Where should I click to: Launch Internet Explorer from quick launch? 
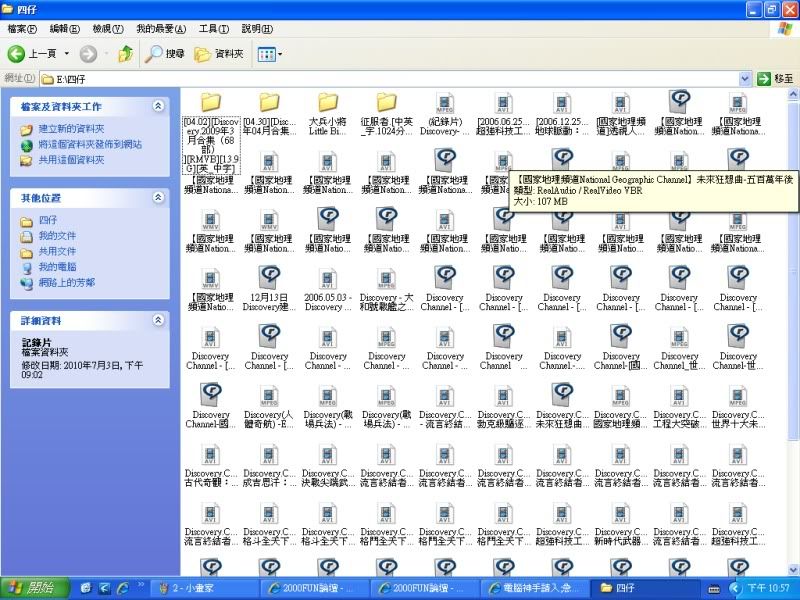(x=123, y=588)
